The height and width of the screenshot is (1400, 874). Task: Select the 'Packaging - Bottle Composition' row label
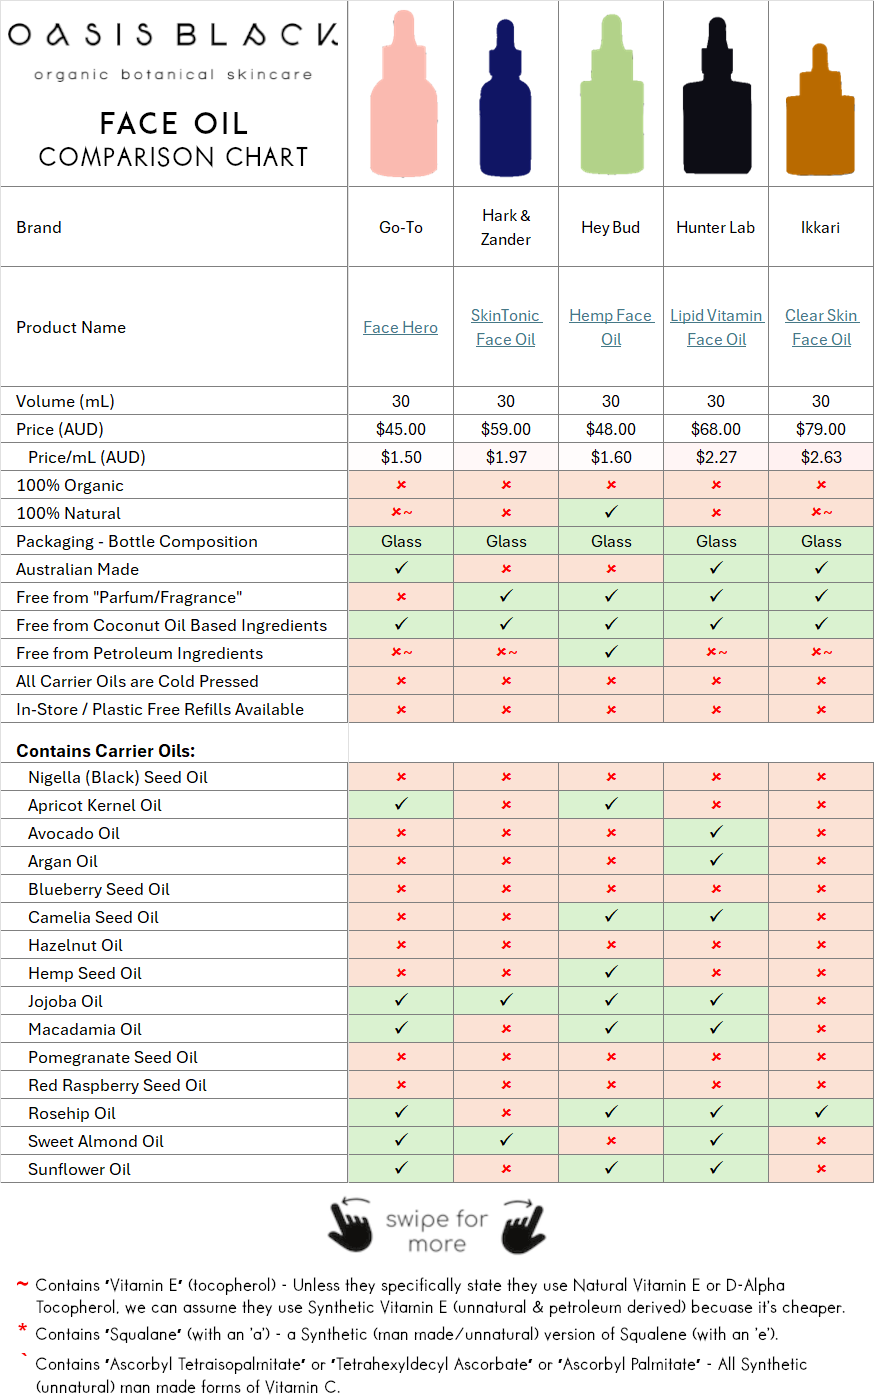click(x=137, y=541)
